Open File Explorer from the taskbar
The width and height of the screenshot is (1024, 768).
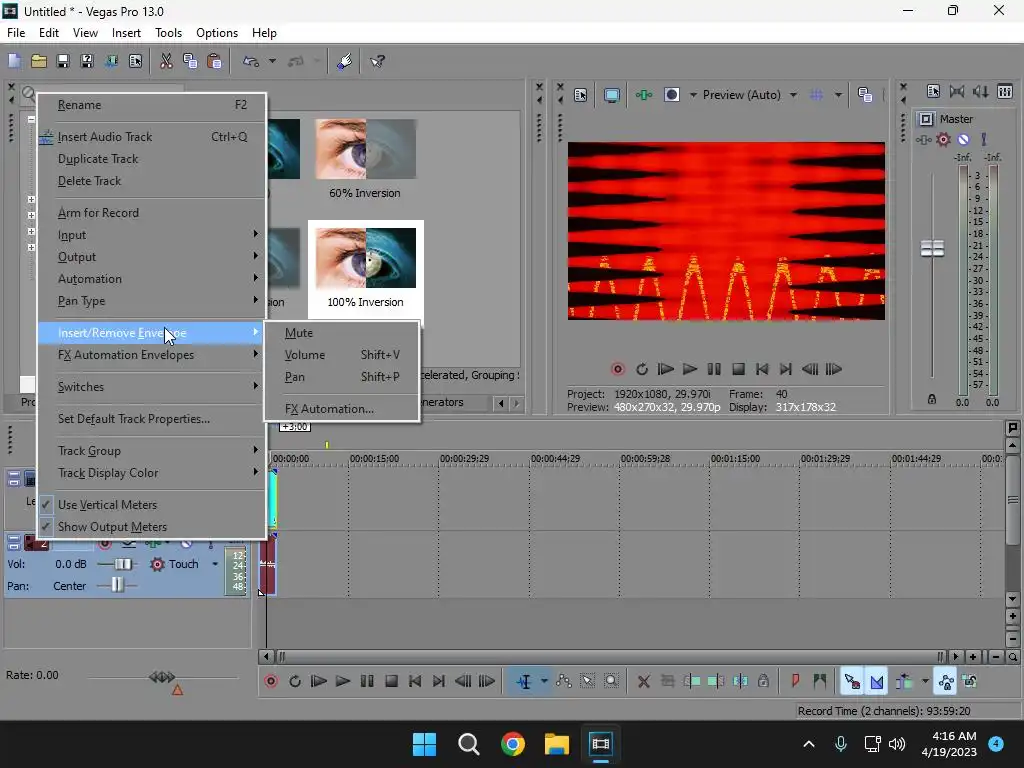(557, 744)
